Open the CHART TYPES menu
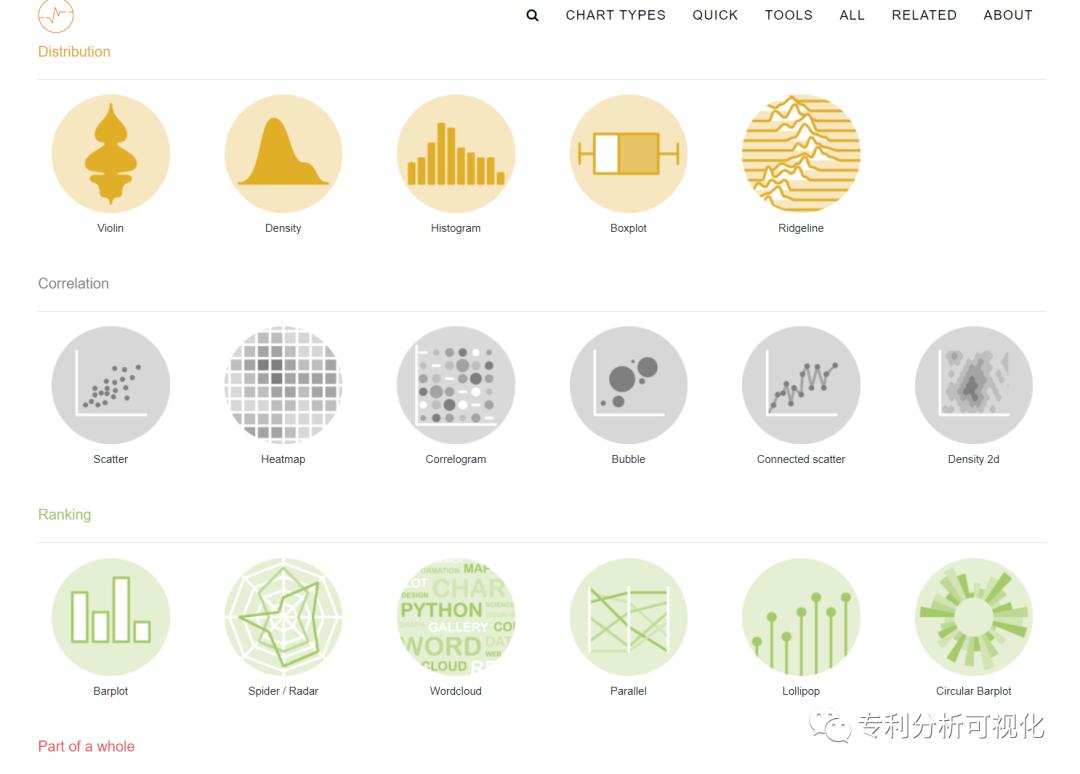 point(616,15)
